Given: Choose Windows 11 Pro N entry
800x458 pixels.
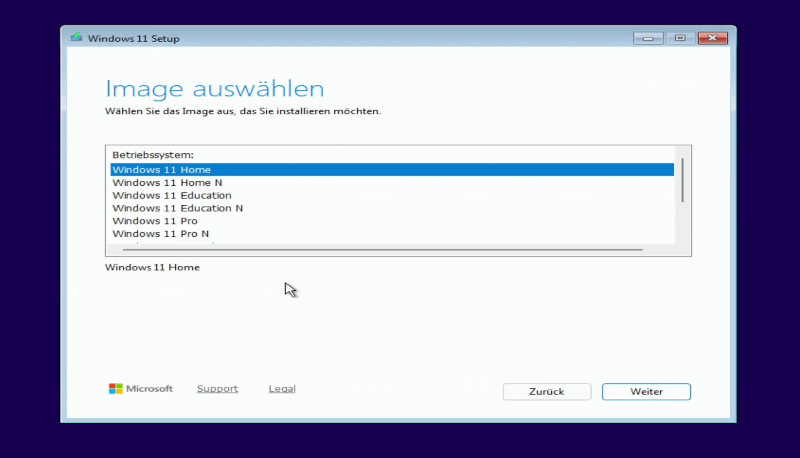Looking at the screenshot, I should [x=392, y=234].
